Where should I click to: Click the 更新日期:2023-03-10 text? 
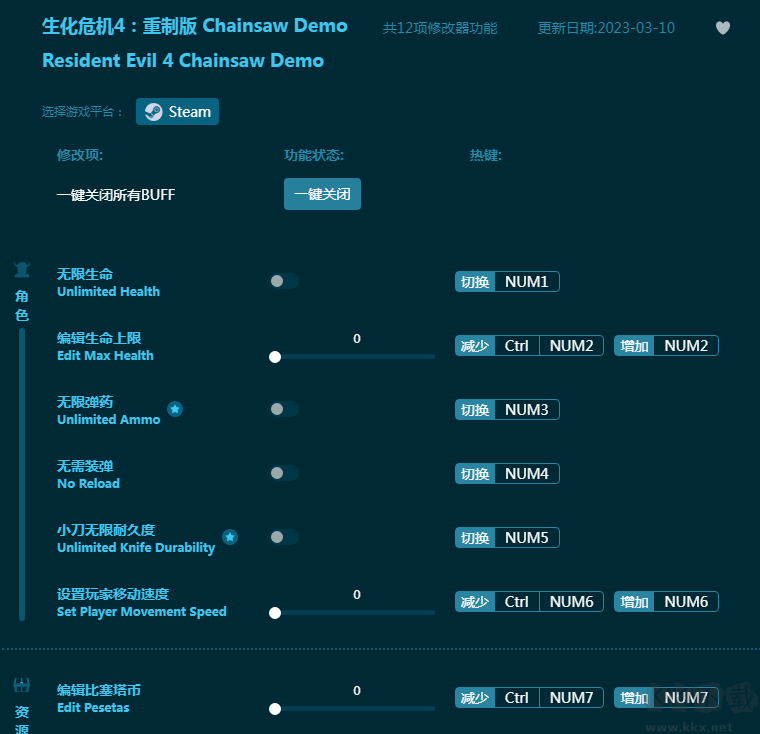(606, 28)
